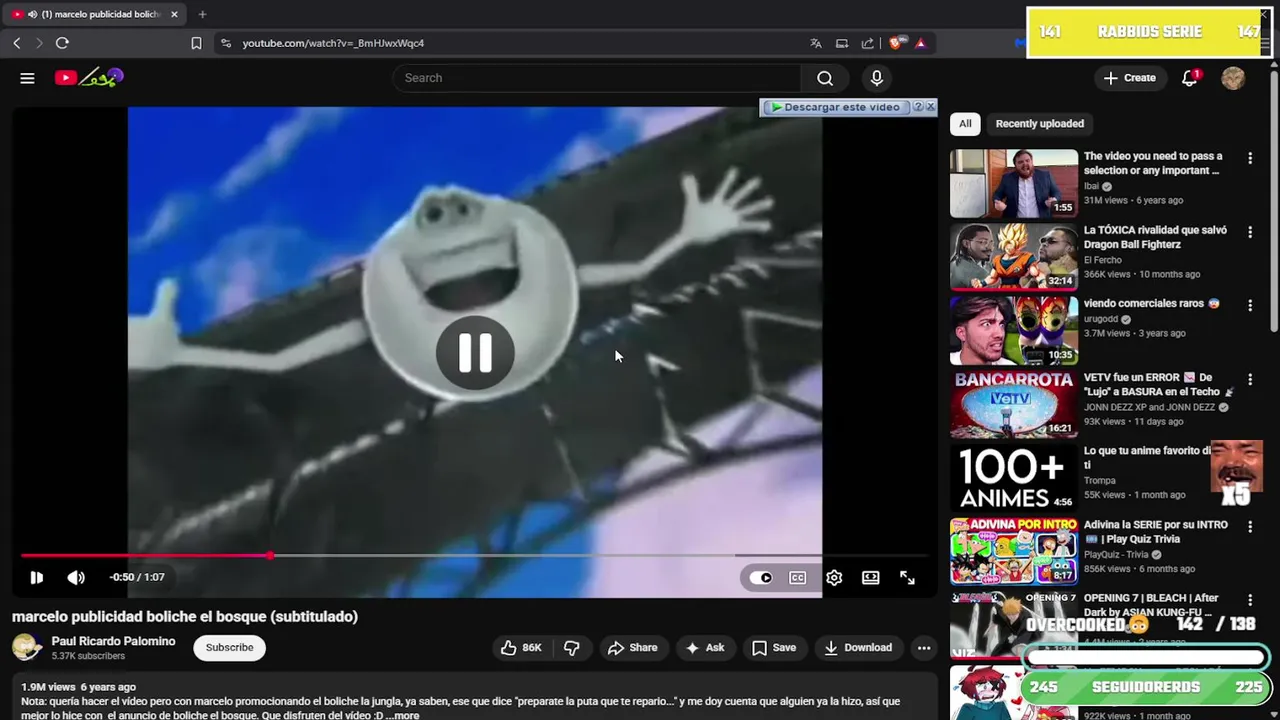Click the address bar URL

[333, 43]
